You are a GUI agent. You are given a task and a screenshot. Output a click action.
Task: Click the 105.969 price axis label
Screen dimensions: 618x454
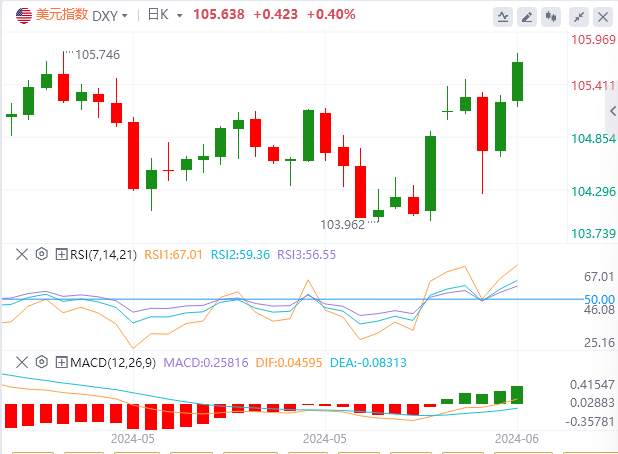[x=594, y=40]
